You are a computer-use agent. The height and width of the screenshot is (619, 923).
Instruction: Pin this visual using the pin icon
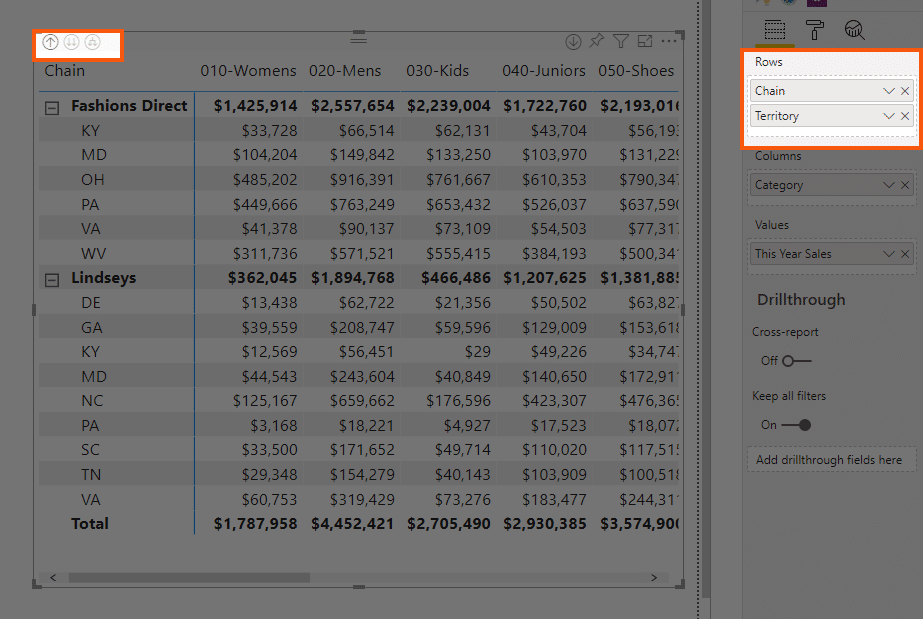click(x=597, y=40)
